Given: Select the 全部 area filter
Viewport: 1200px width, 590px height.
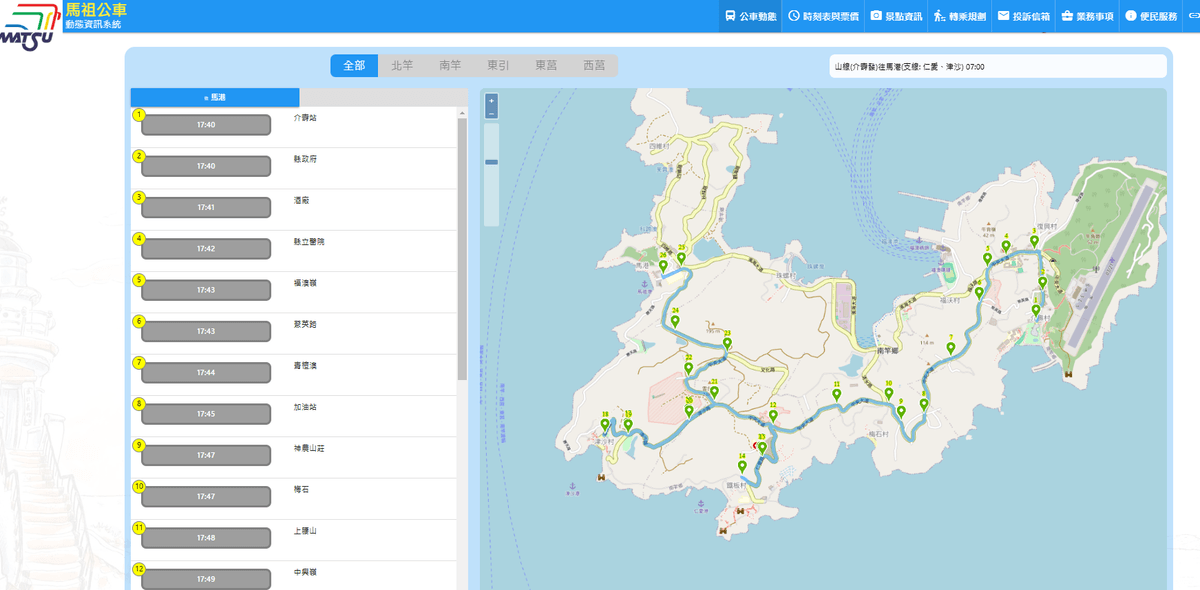Looking at the screenshot, I should tap(354, 65).
